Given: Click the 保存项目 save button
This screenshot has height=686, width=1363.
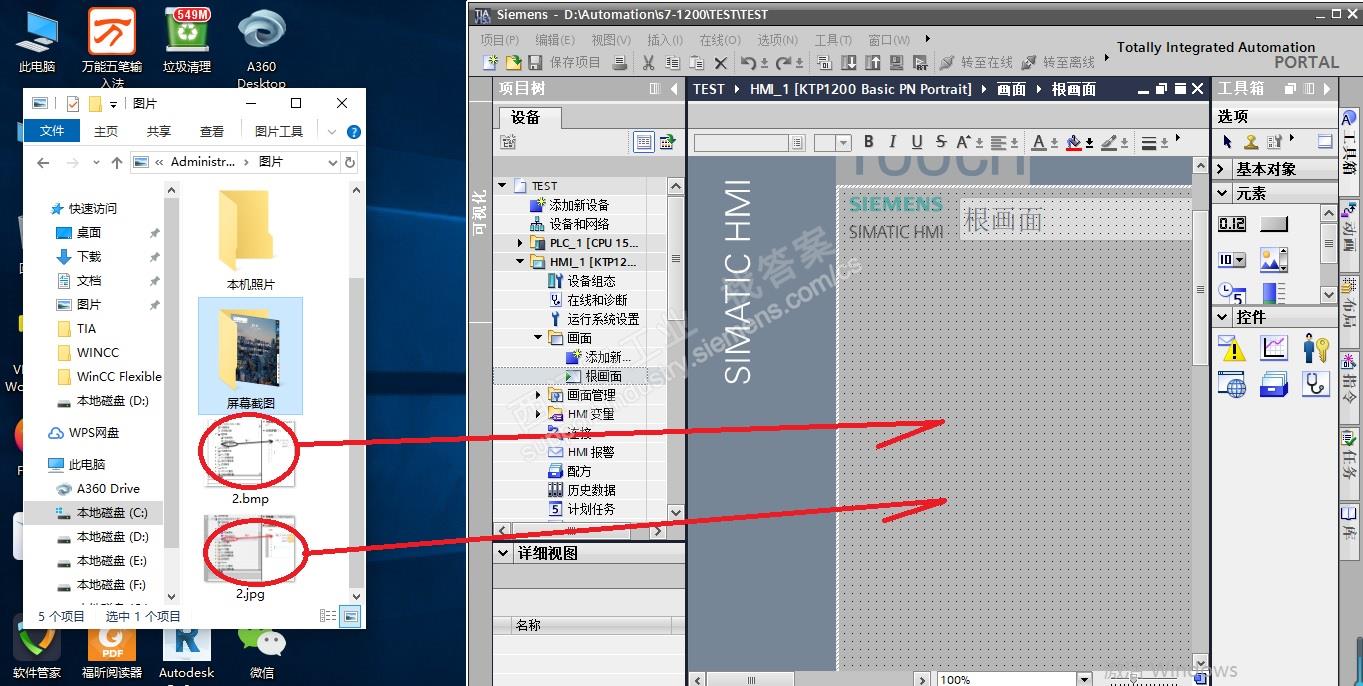Looking at the screenshot, I should 565,62.
